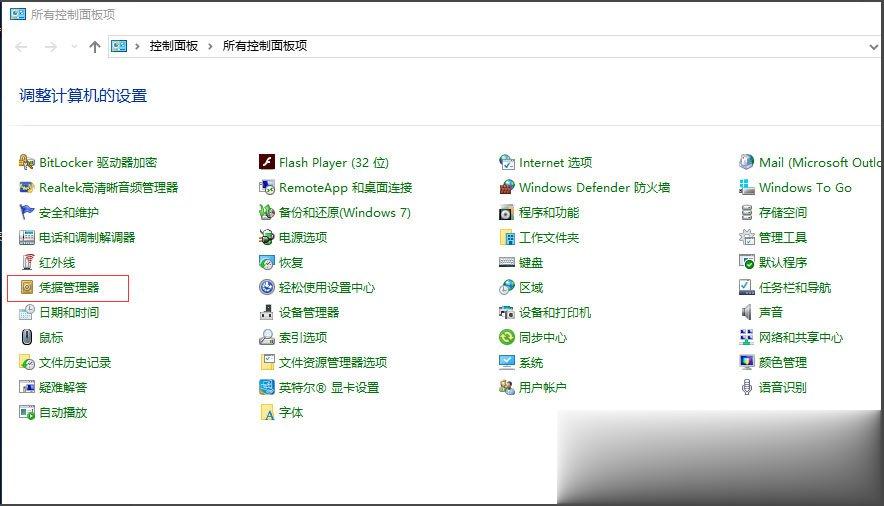
Task: Open the 恢复 icon
Action: [x=267, y=262]
